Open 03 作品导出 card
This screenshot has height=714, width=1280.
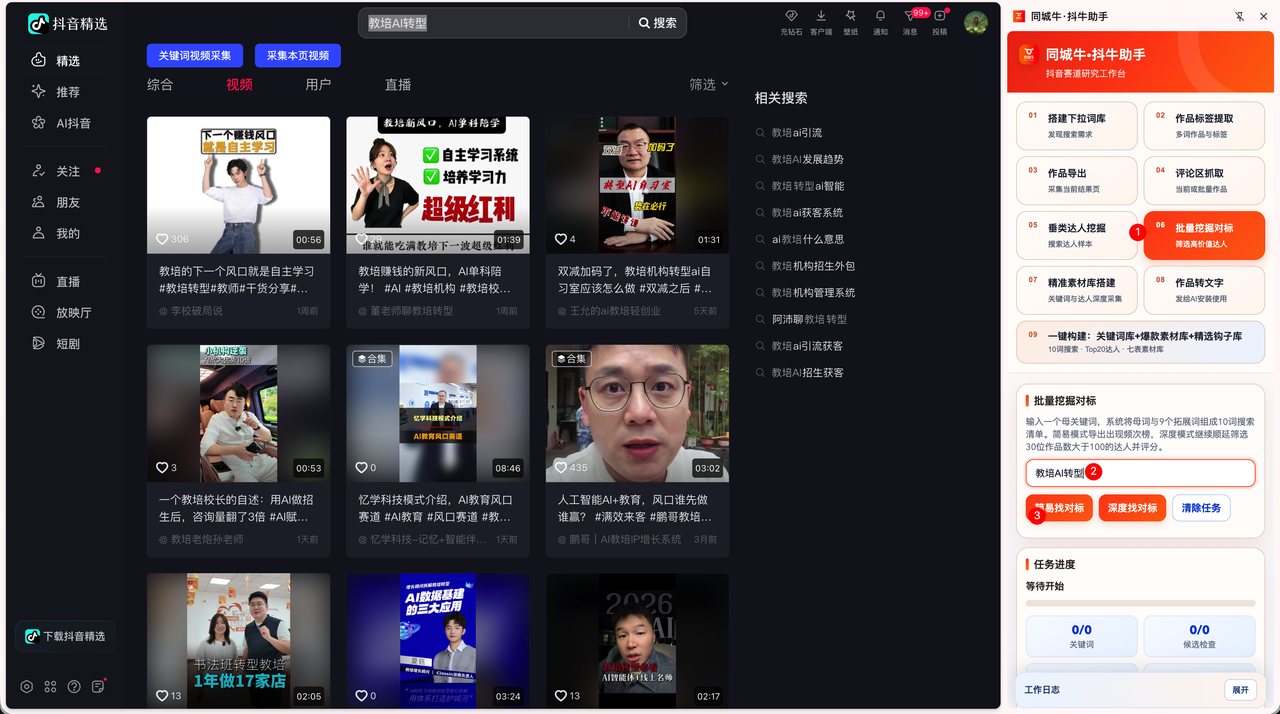[x=1077, y=180]
